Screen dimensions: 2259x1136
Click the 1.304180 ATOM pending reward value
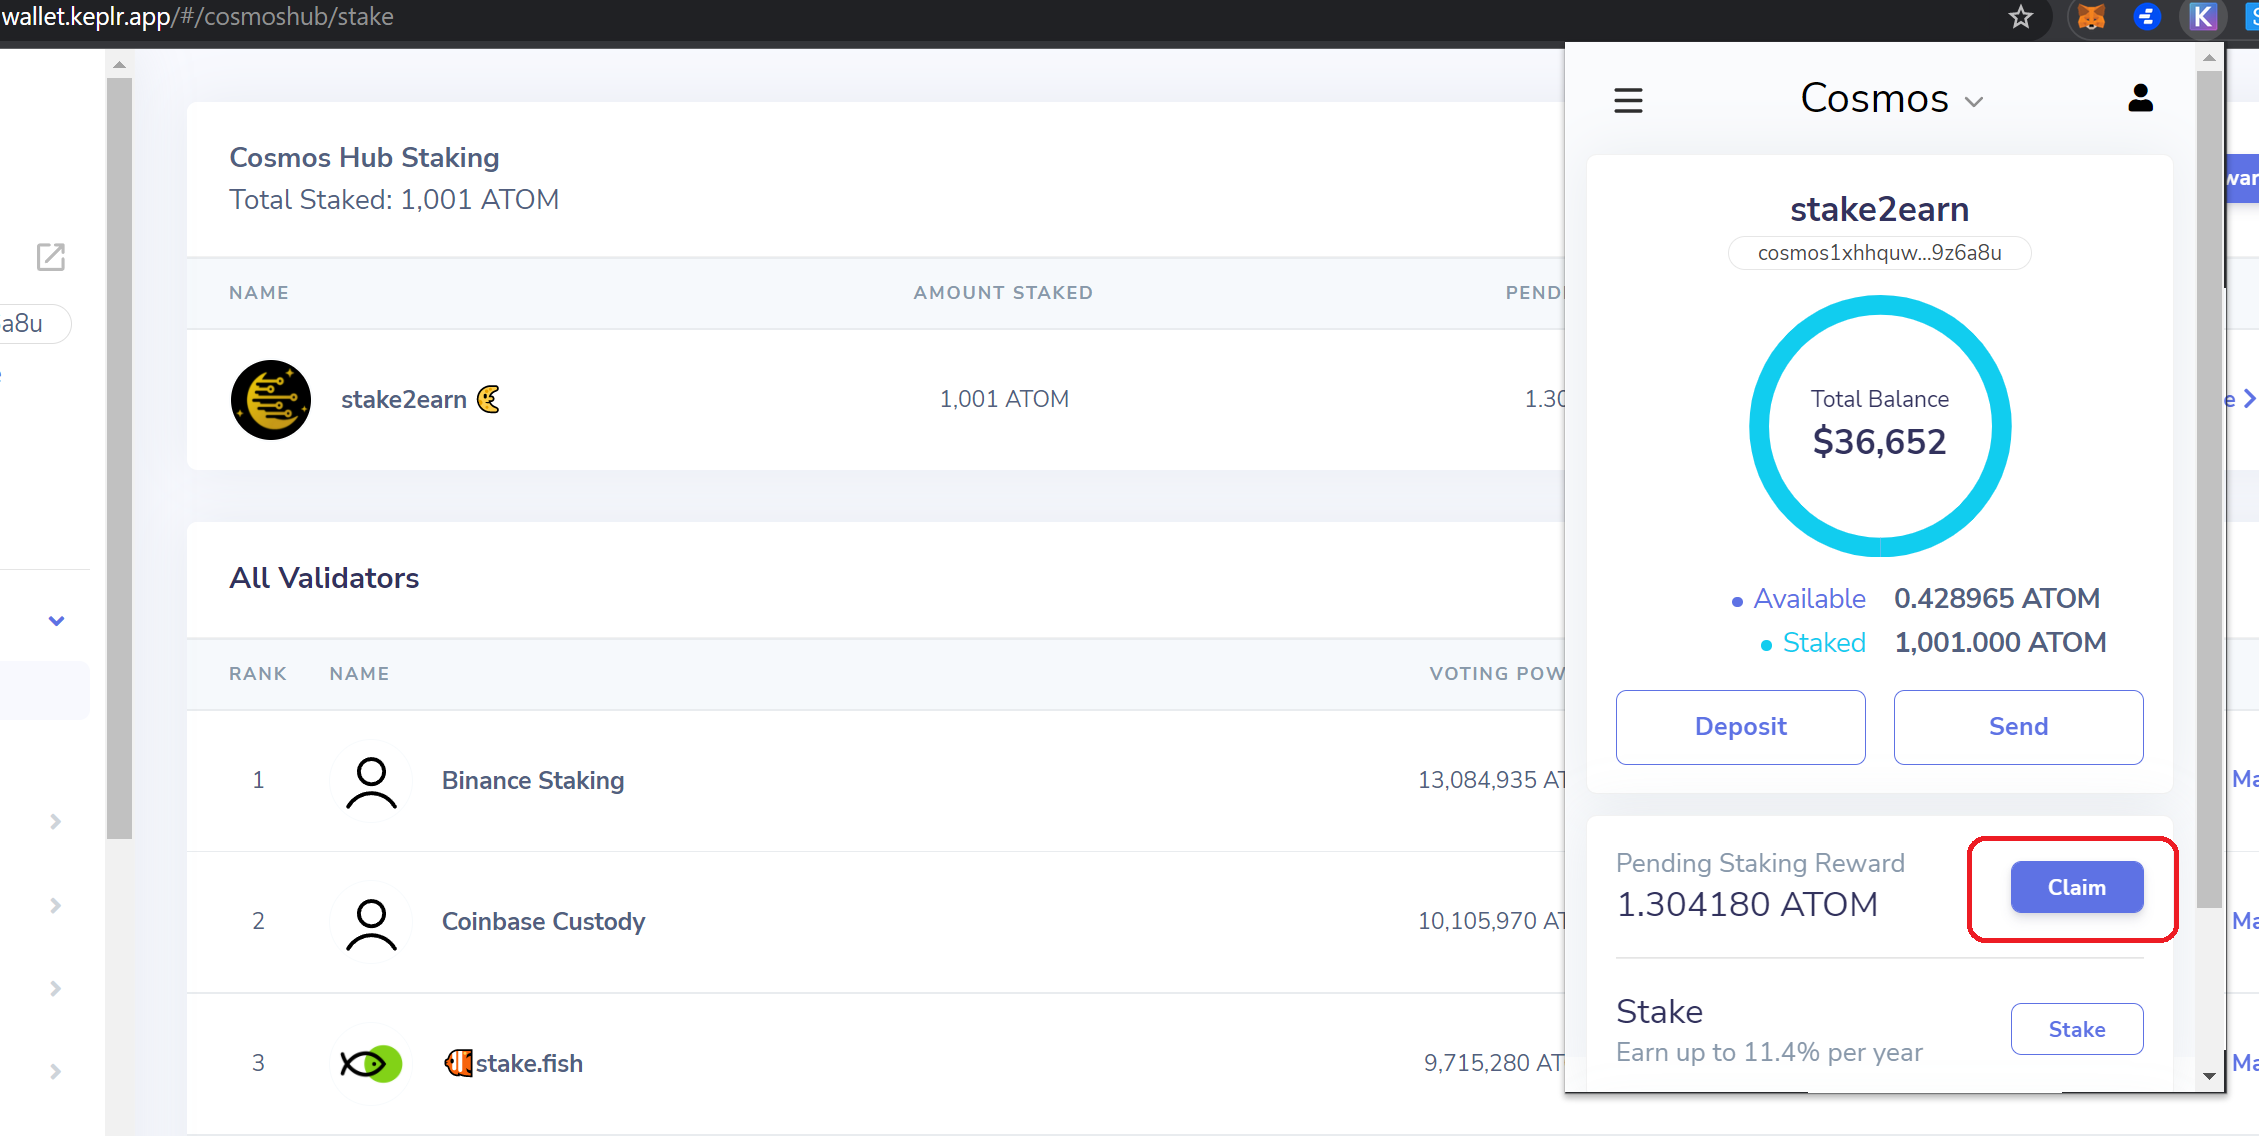(1747, 904)
